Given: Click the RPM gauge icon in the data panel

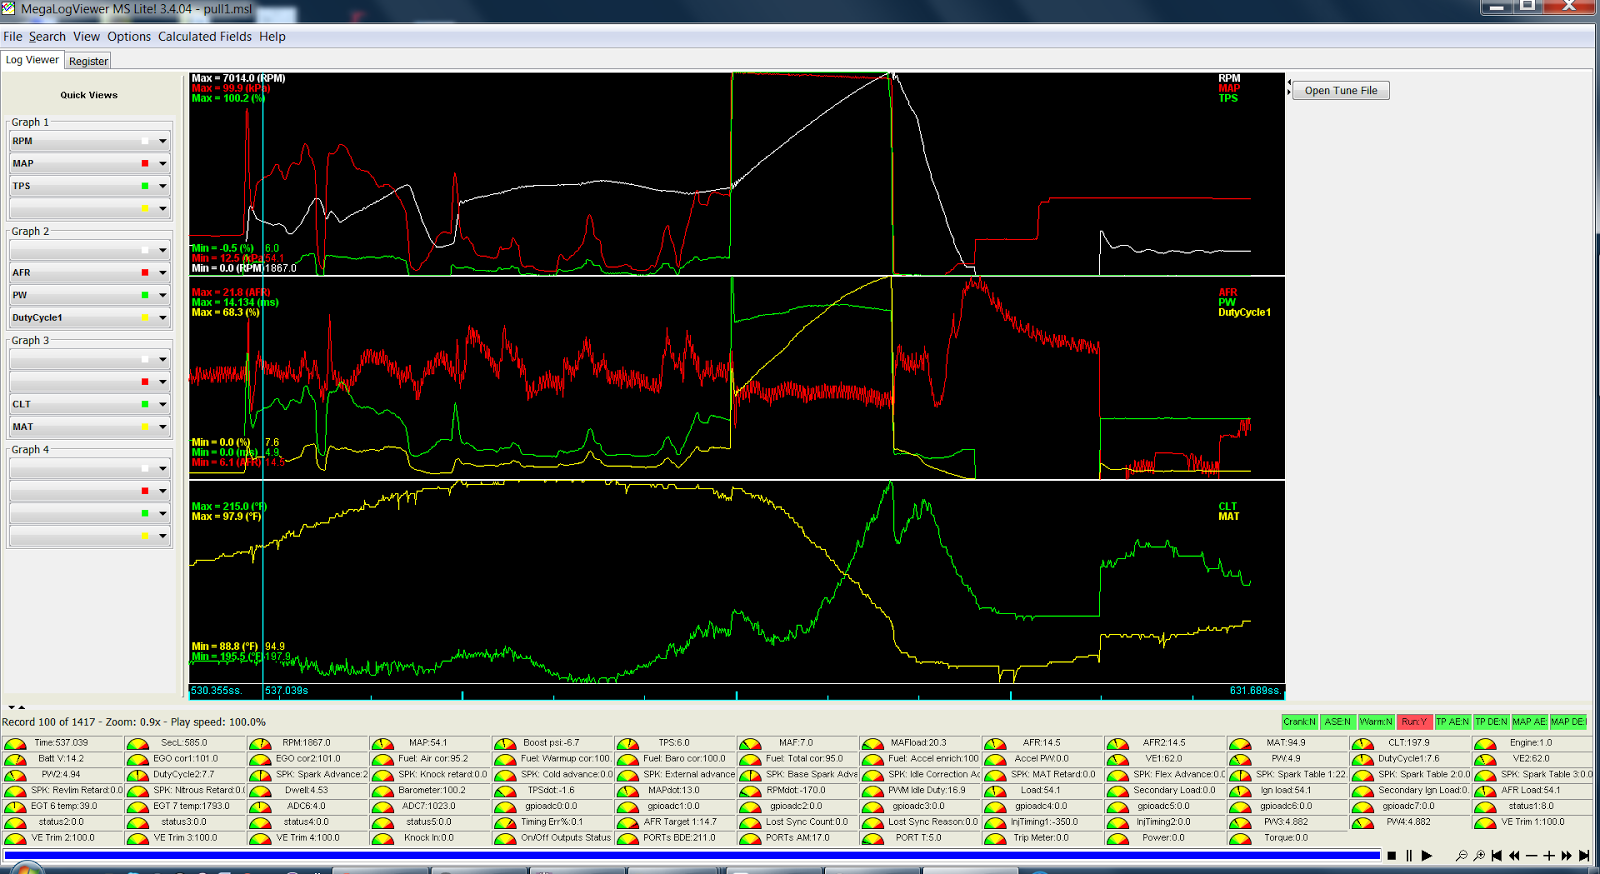Looking at the screenshot, I should [x=260, y=743].
